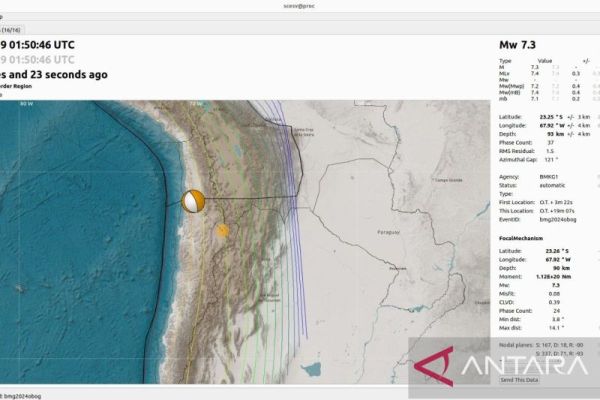Click the Santa Cruz de la Sierra map label
The height and width of the screenshot is (400, 600).
pyautogui.click(x=304, y=132)
